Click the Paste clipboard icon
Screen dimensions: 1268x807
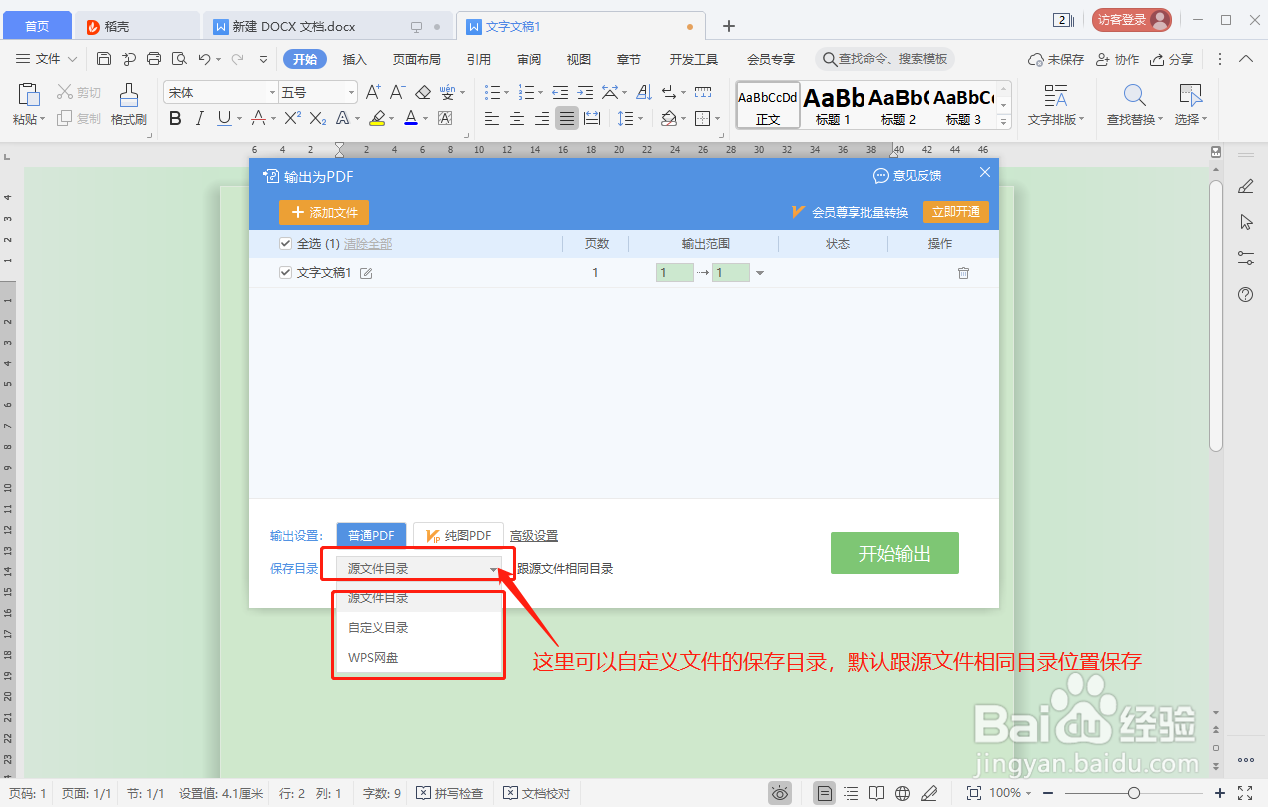[x=28, y=95]
